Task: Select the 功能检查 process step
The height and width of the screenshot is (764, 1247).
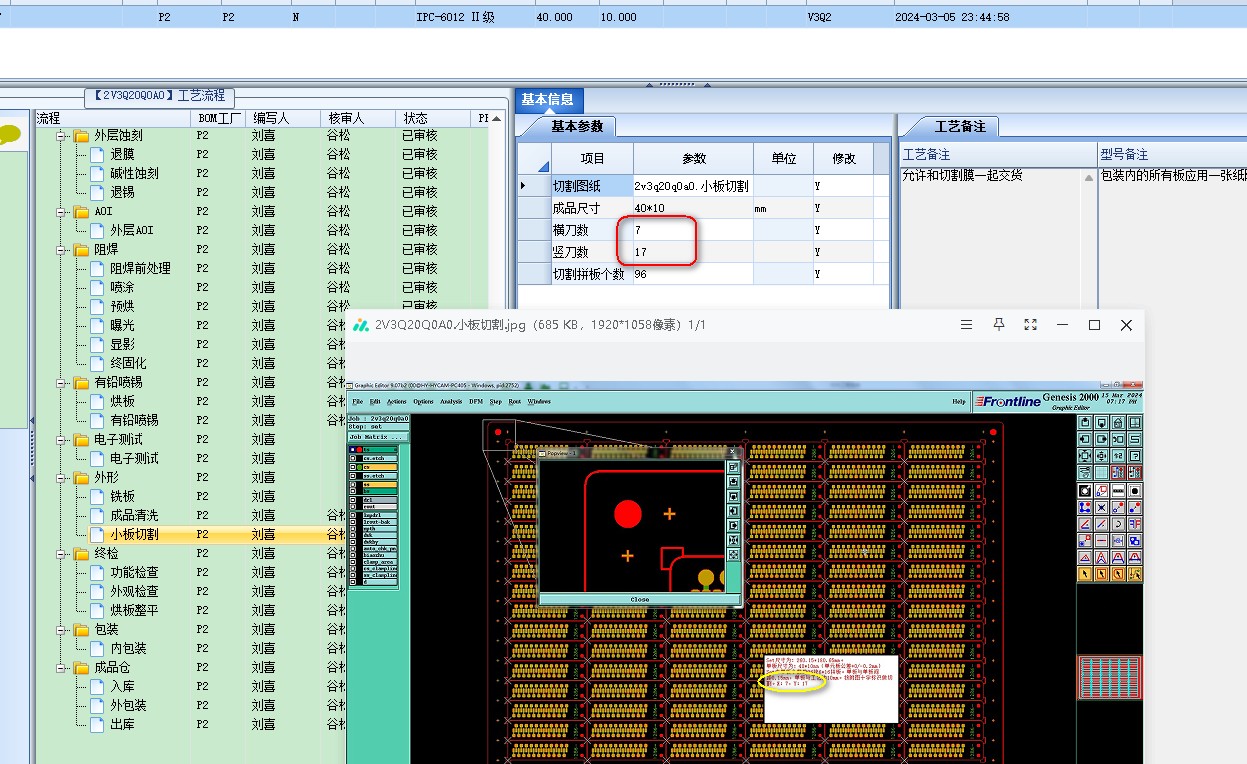Action: coord(134,573)
